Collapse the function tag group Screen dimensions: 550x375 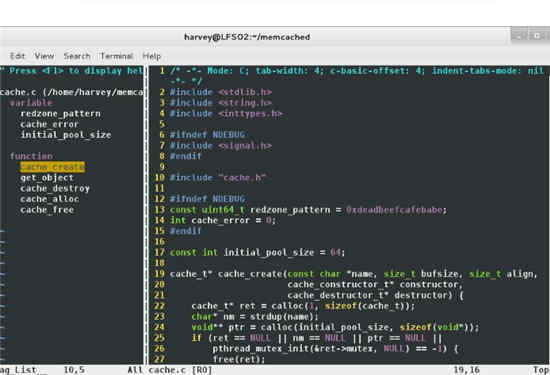pos(31,156)
